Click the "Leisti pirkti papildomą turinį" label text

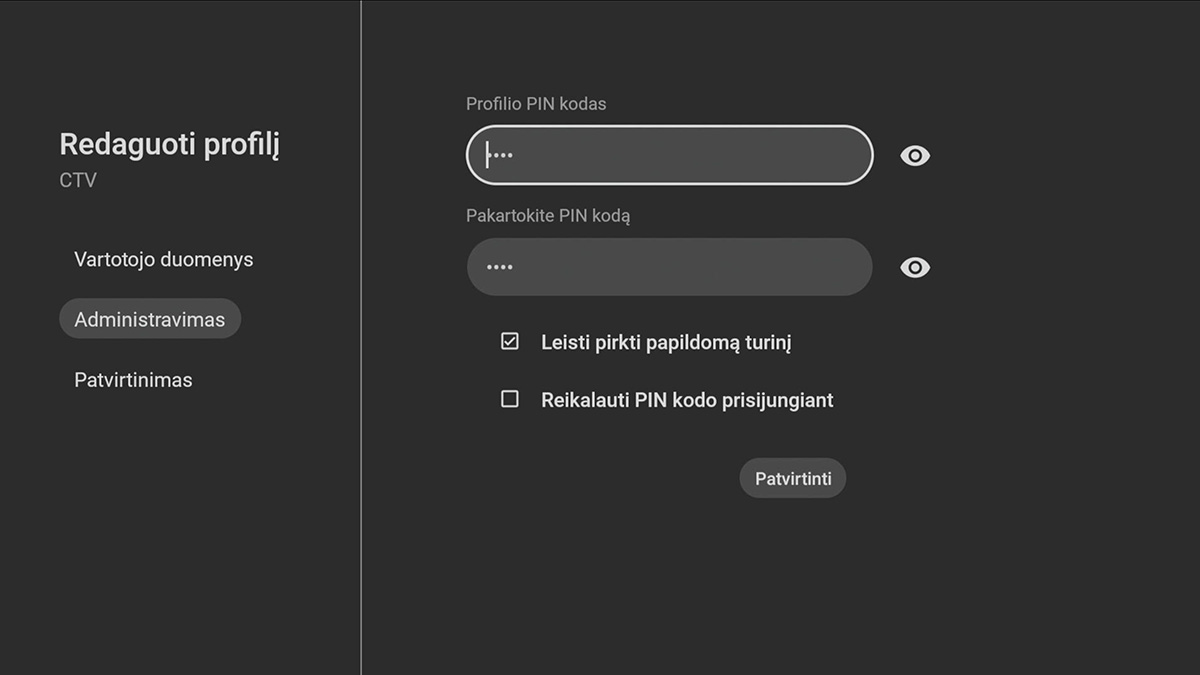[x=666, y=343]
